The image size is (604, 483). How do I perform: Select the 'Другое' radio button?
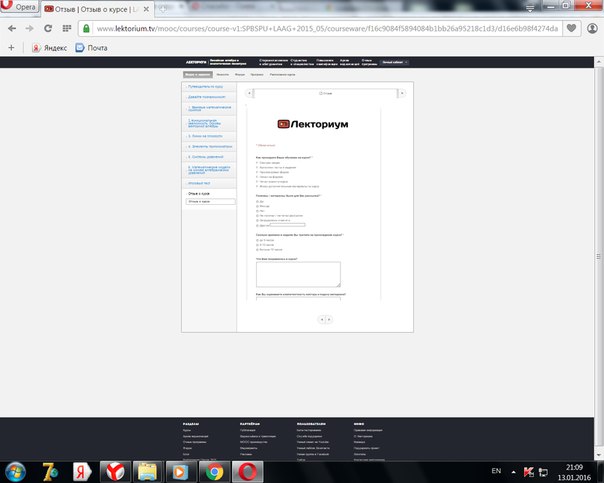[257, 225]
